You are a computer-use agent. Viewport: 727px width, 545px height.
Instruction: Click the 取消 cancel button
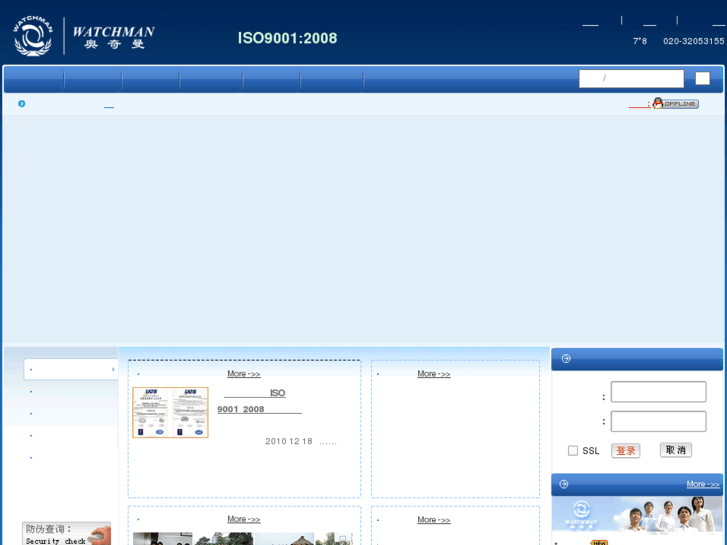[676, 450]
